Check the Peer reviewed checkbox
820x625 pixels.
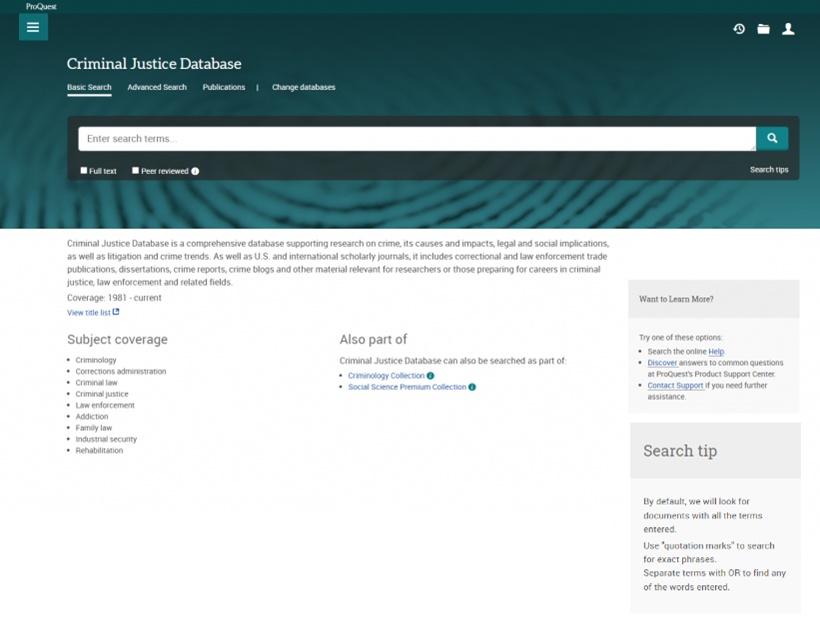(x=135, y=170)
